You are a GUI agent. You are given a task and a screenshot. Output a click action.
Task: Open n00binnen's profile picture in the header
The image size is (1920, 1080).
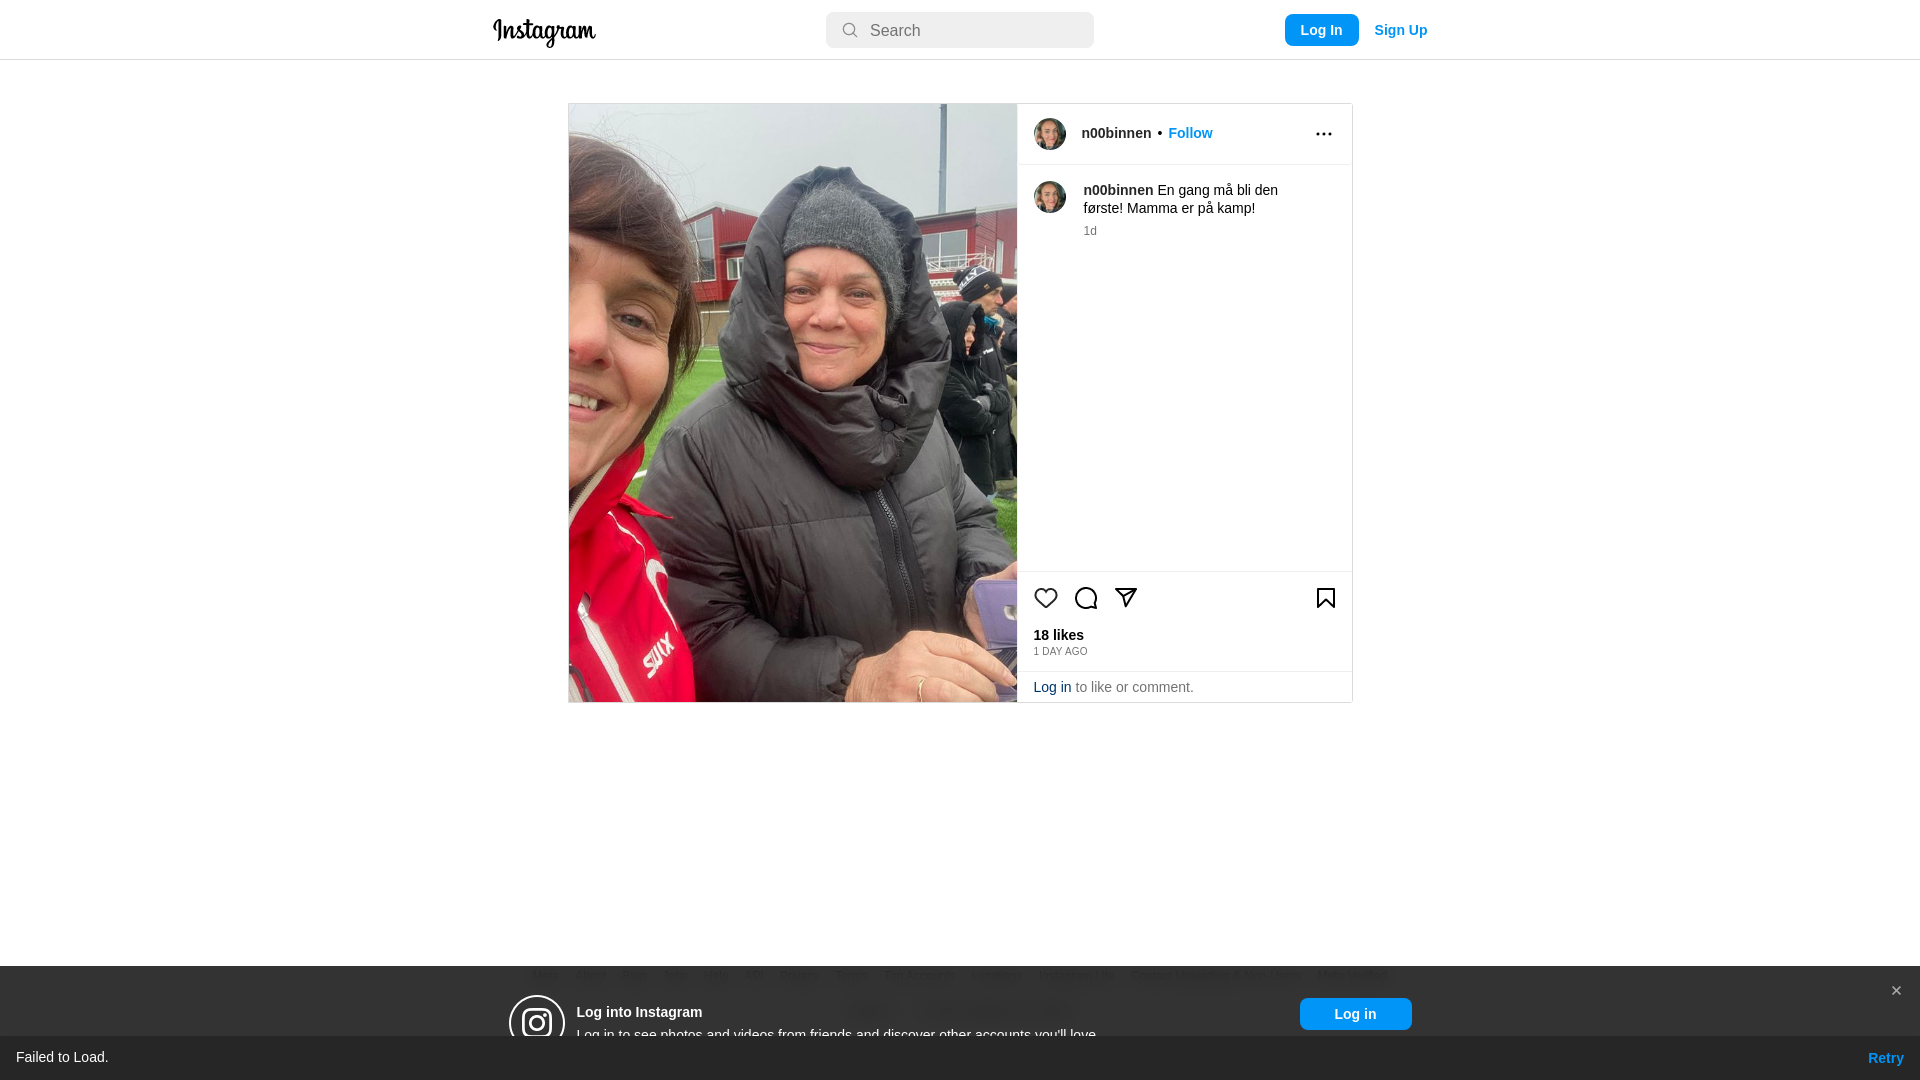coord(1050,134)
